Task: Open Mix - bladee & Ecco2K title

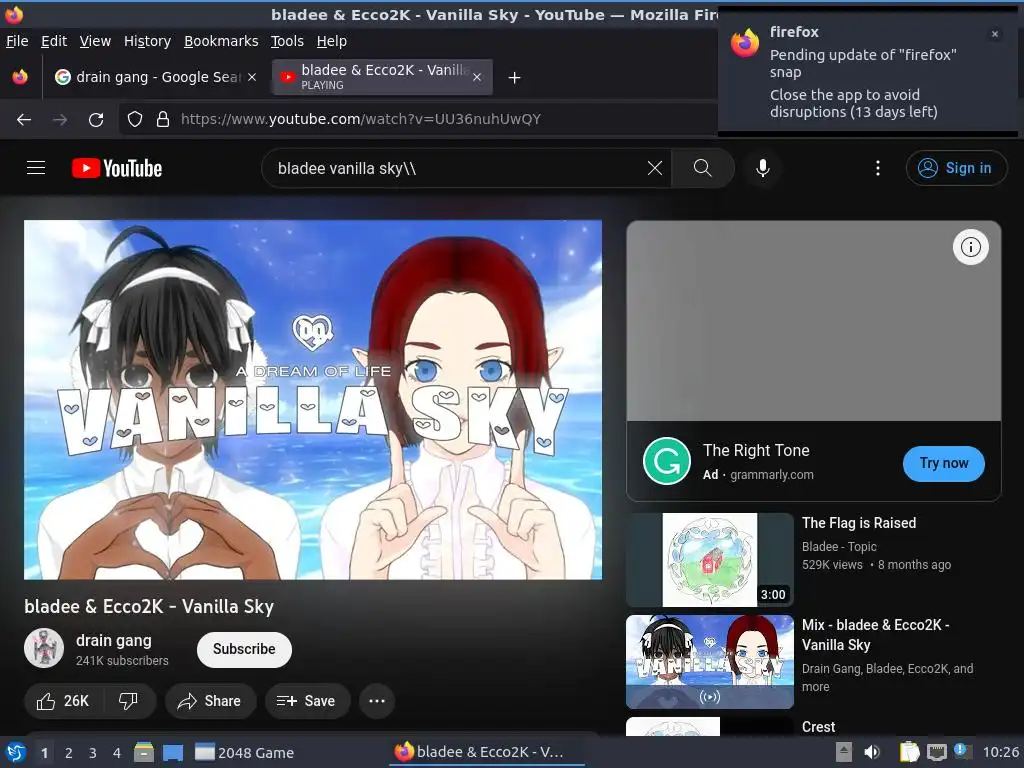Action: point(875,635)
